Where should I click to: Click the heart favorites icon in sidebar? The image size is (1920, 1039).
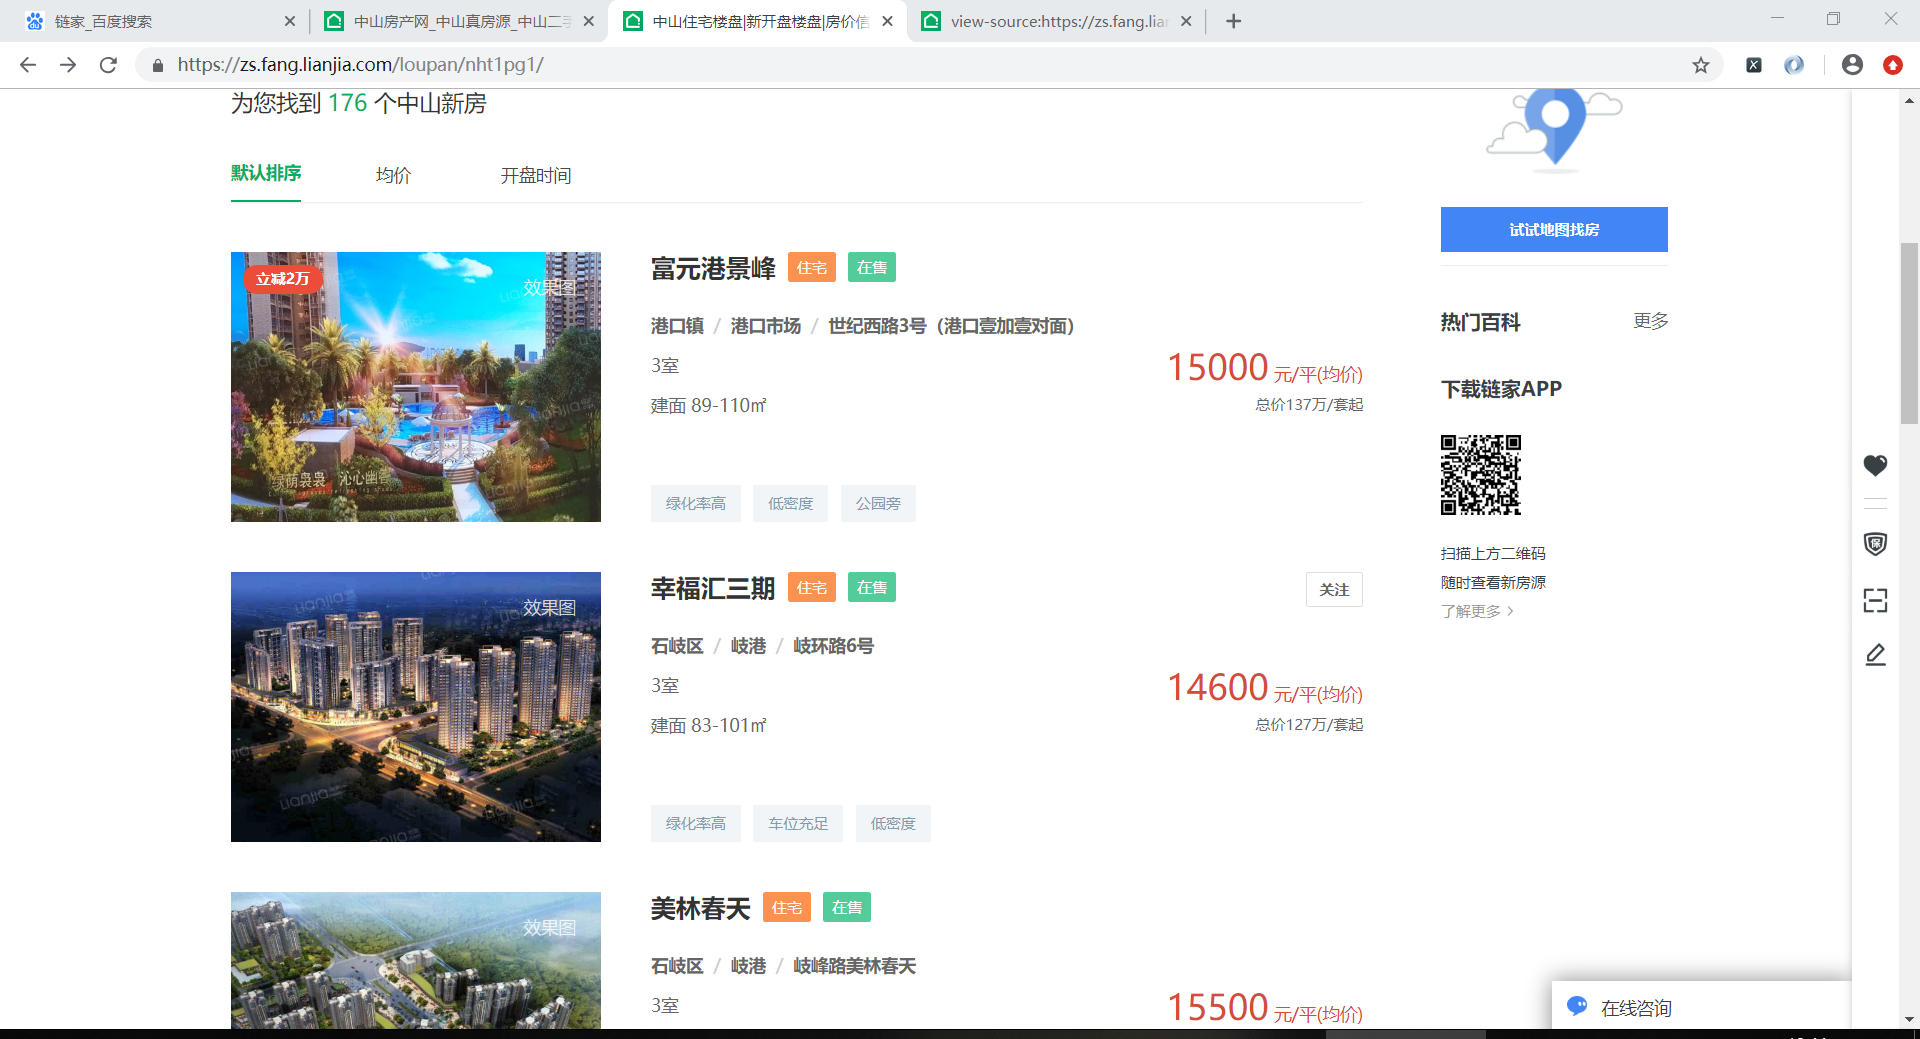click(x=1875, y=465)
